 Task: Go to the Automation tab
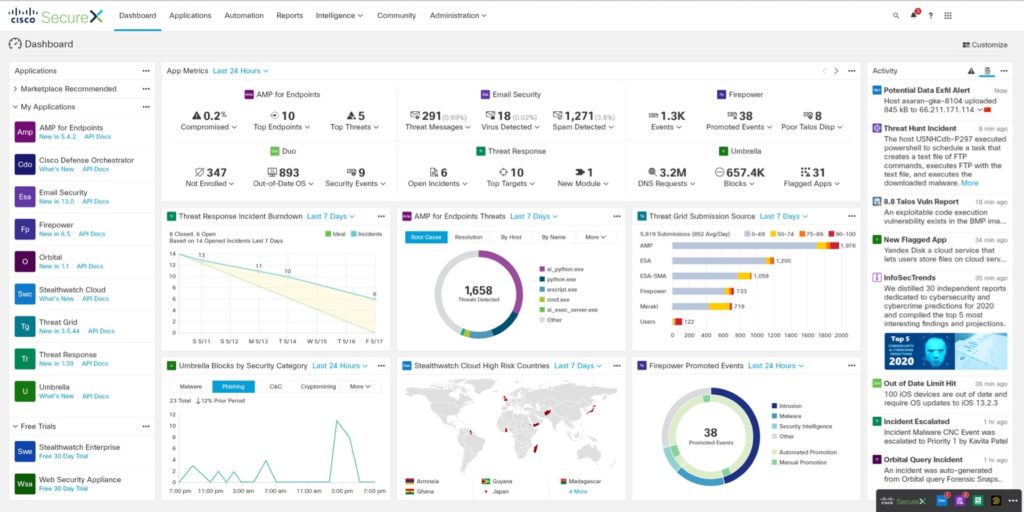[x=243, y=16]
